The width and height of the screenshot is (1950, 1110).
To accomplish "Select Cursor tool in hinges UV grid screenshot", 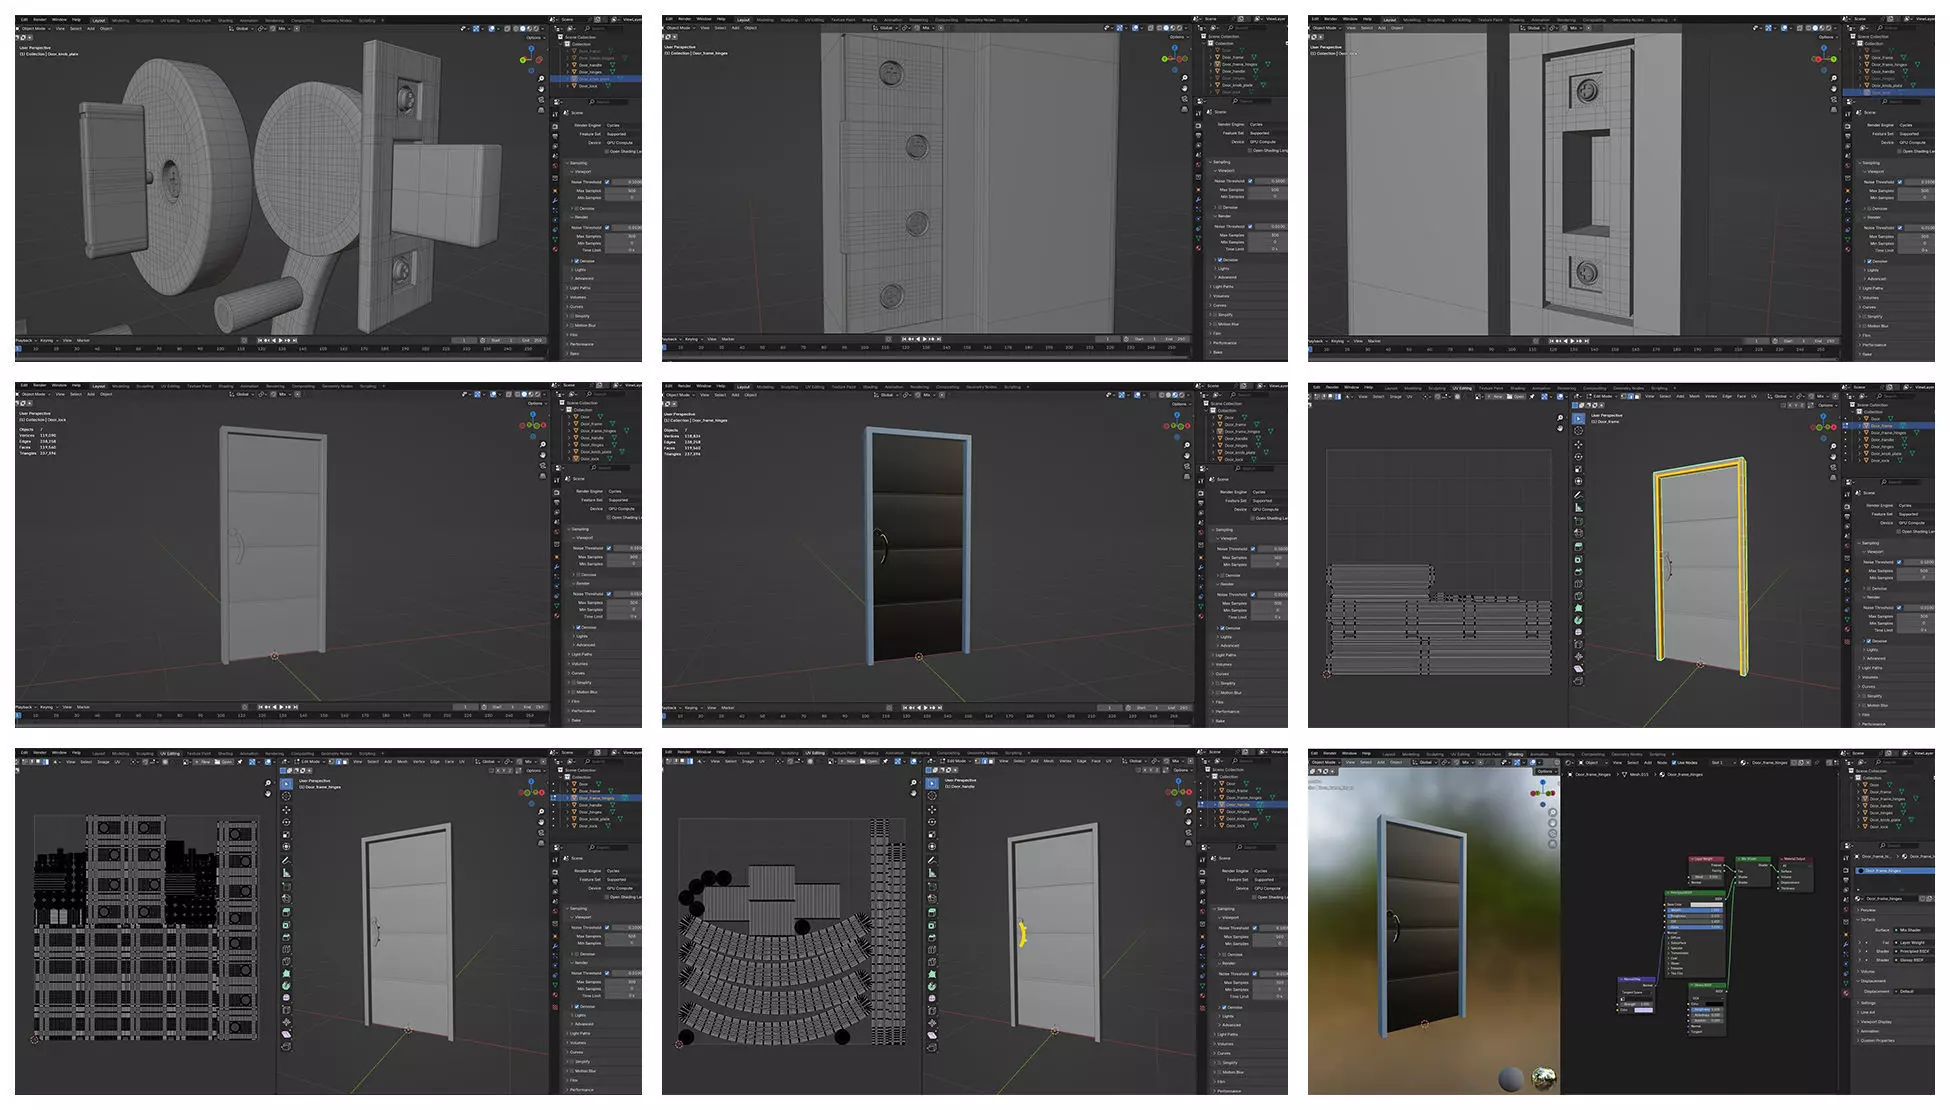I will click(286, 796).
